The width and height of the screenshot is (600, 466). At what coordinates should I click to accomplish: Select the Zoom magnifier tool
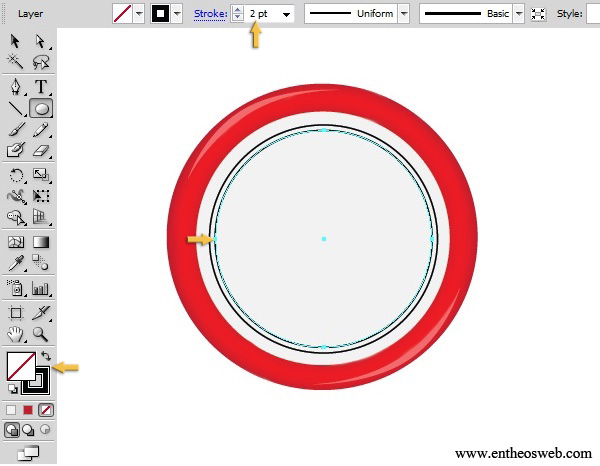[41, 334]
